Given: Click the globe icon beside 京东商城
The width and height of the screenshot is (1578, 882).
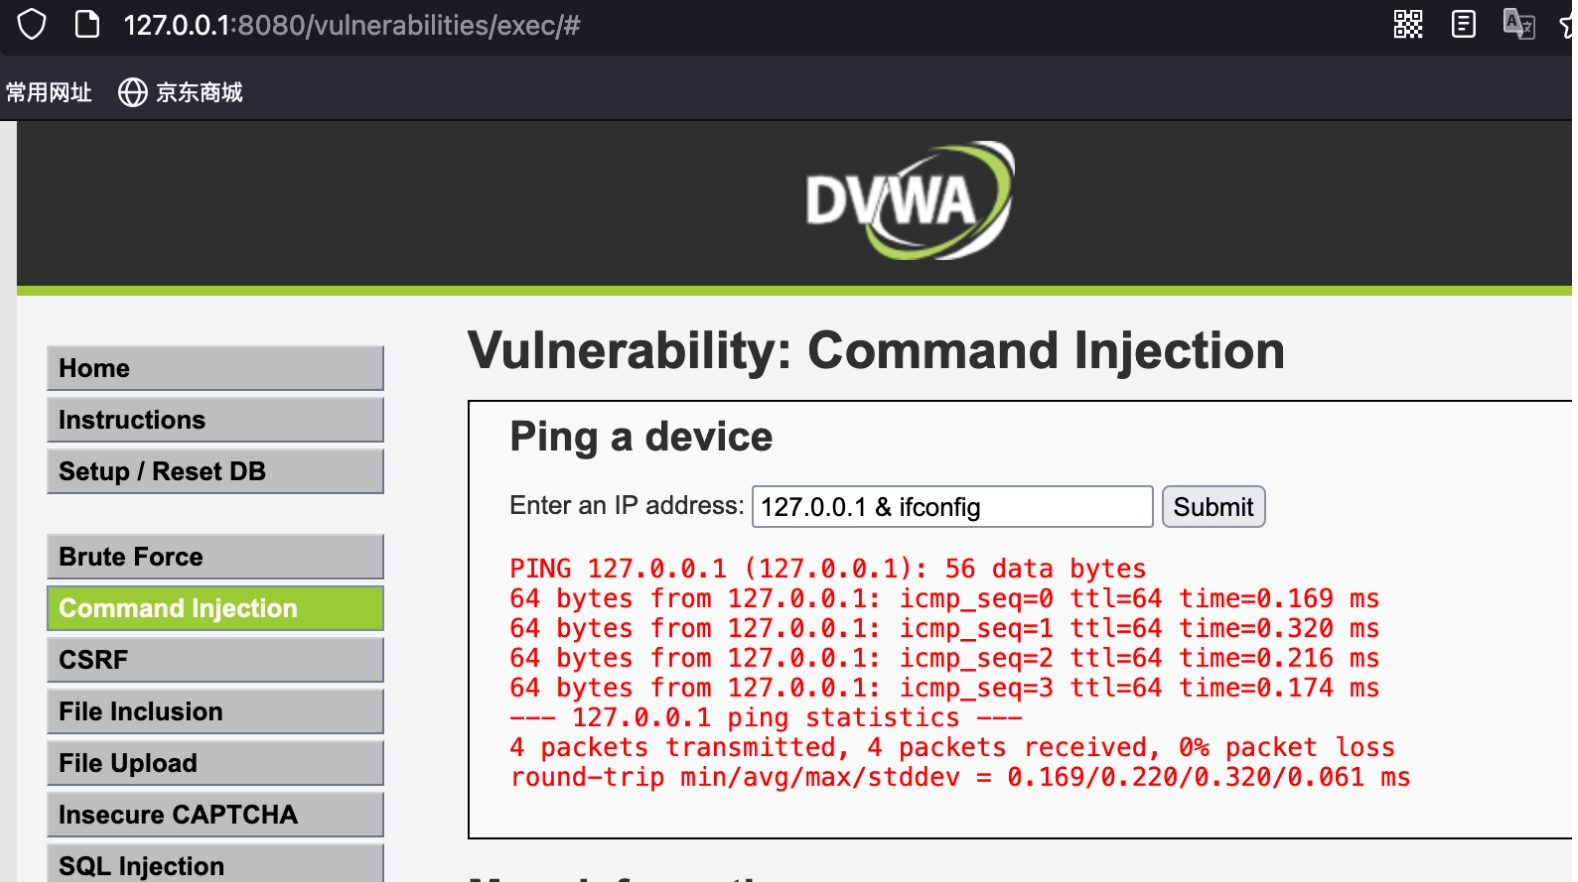Looking at the screenshot, I should 133,92.
